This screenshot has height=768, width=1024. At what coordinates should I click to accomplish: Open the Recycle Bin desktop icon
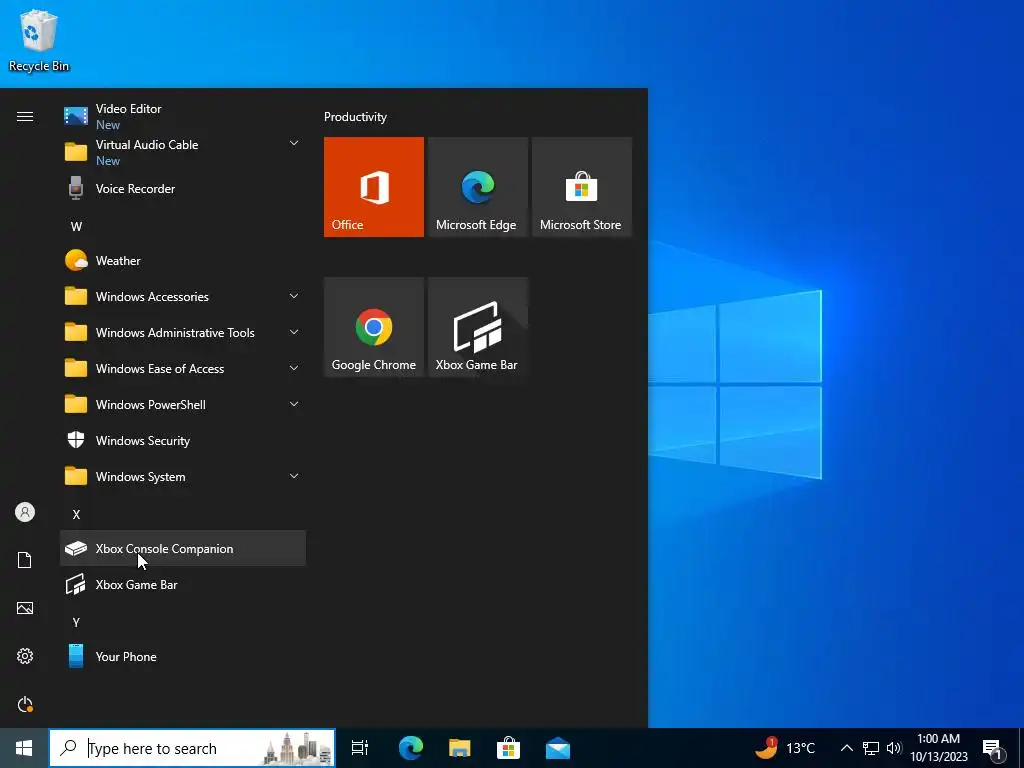click(39, 40)
